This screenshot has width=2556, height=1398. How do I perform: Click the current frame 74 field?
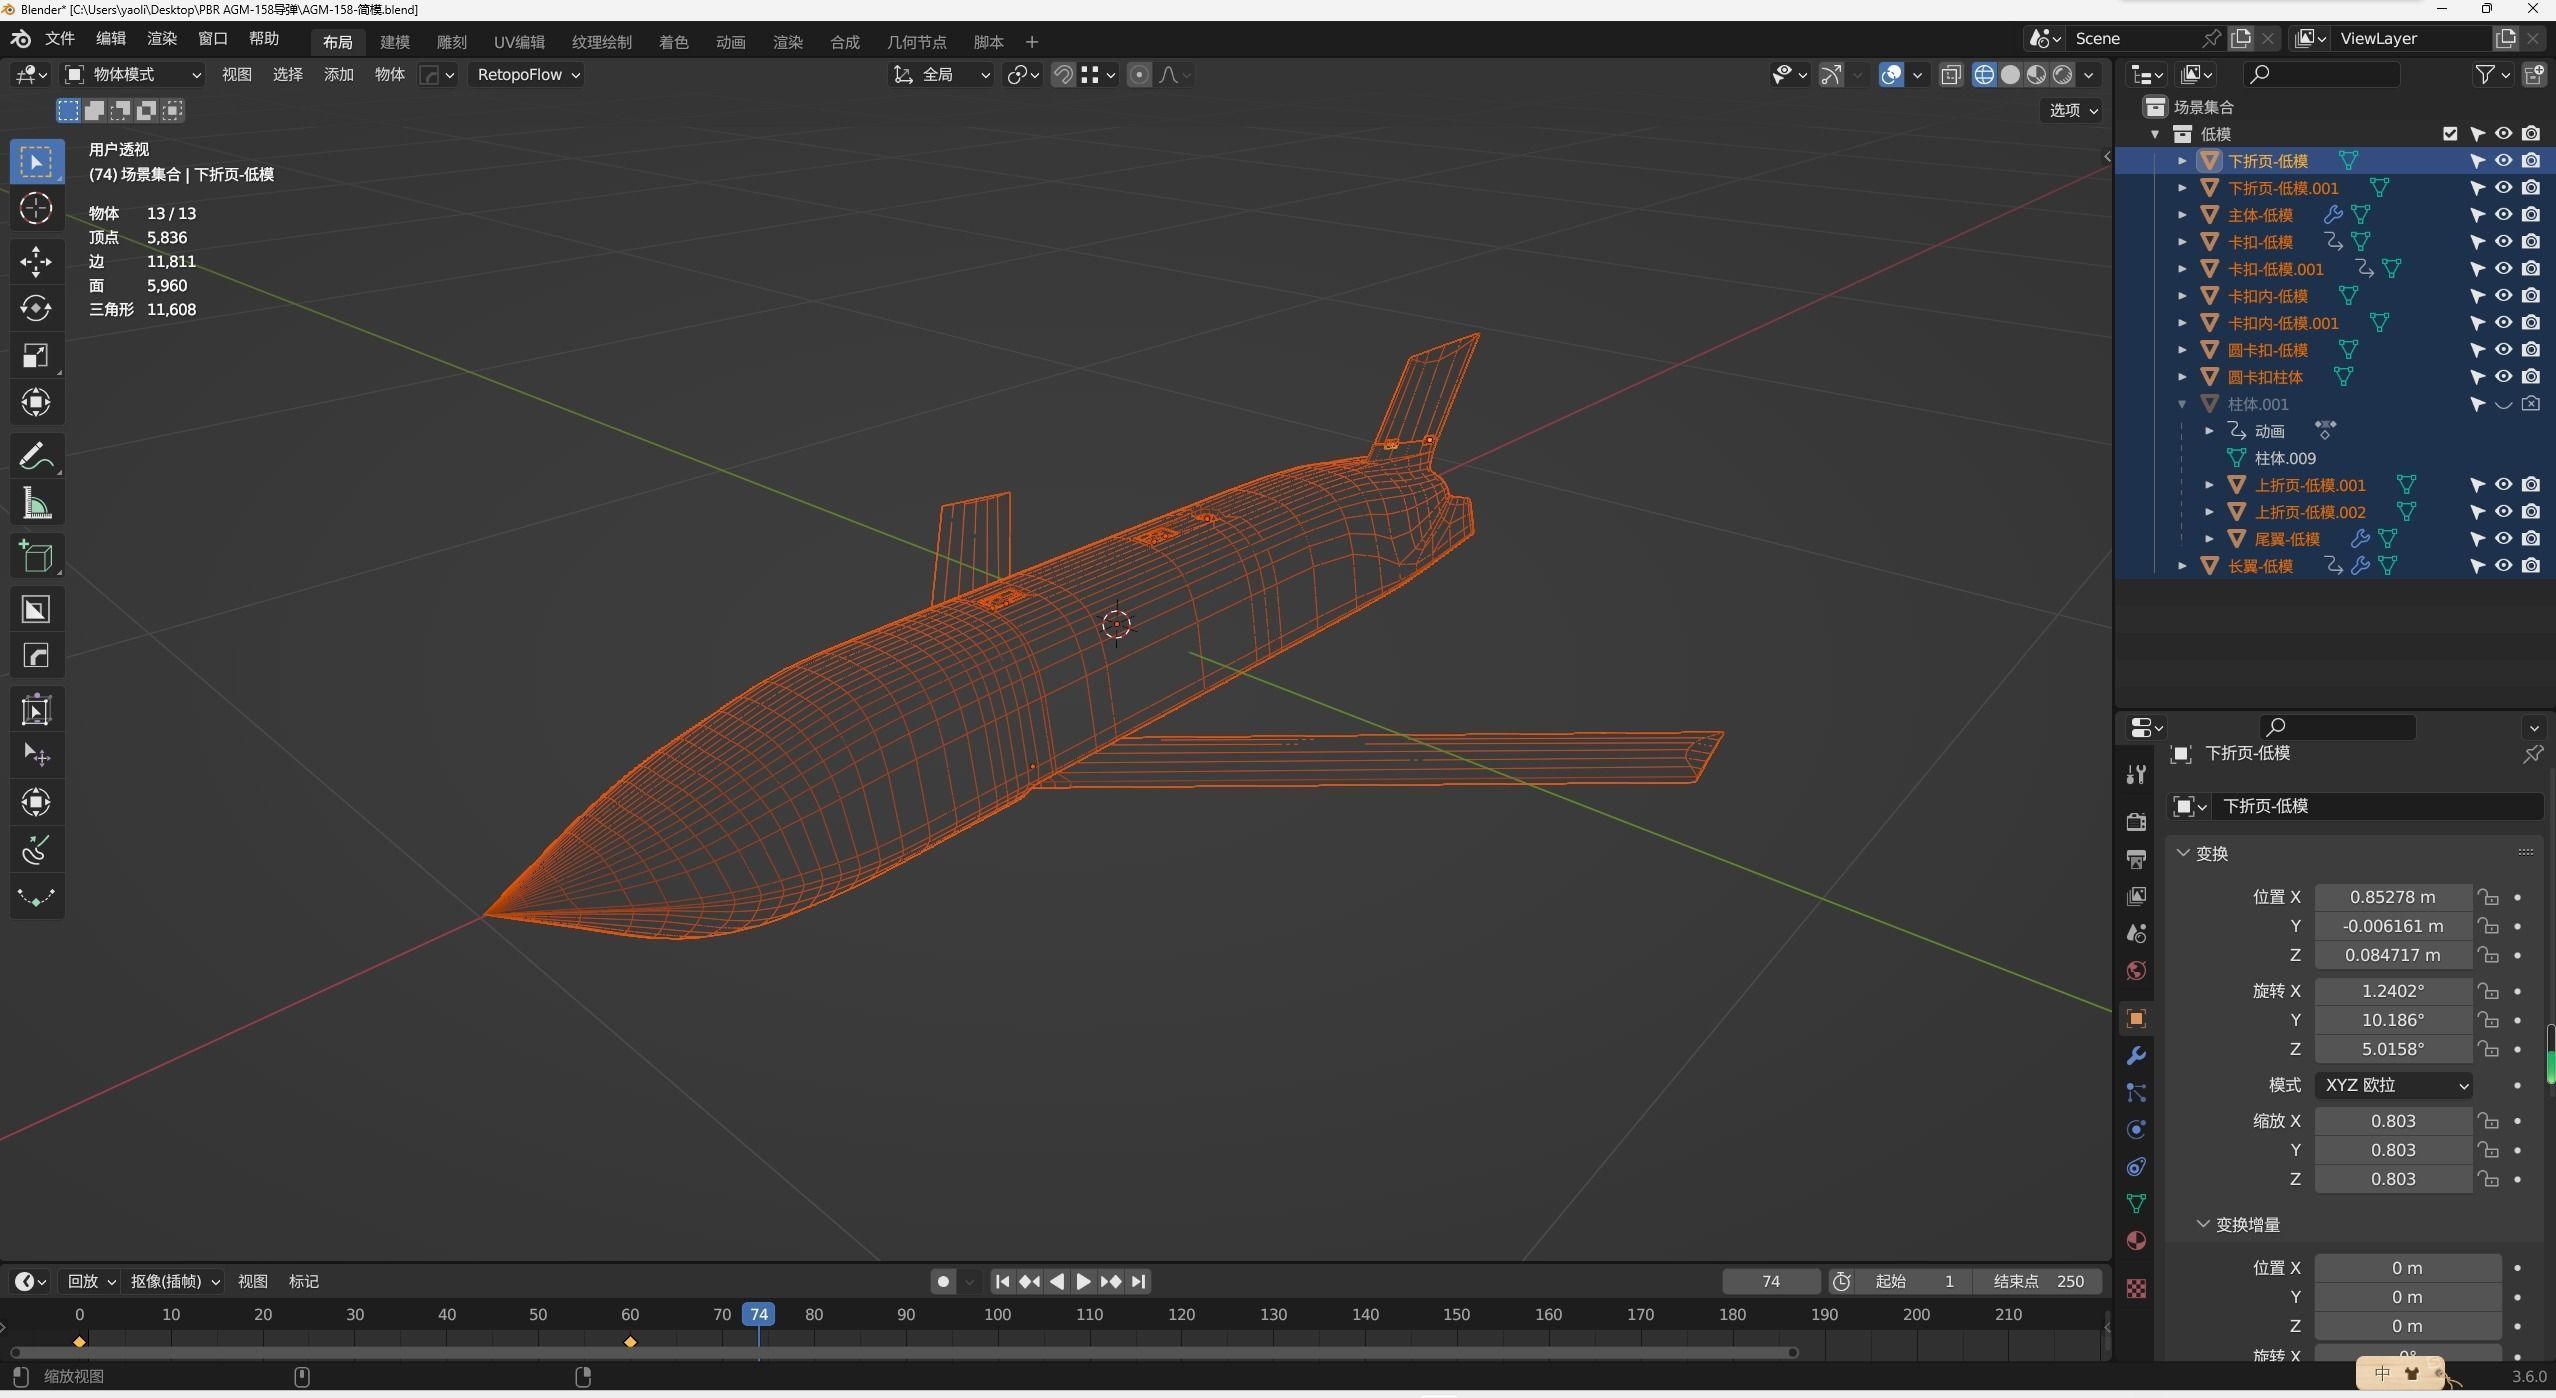1771,1281
